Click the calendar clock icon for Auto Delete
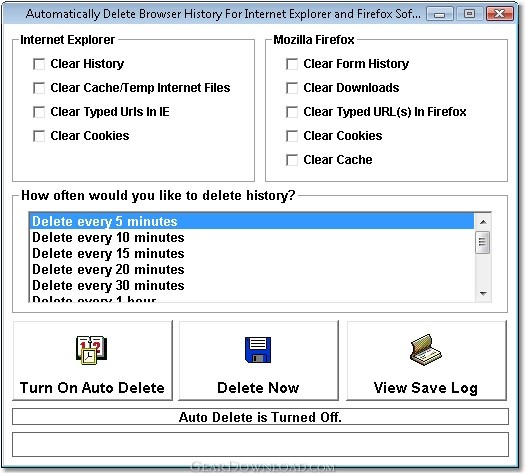Screen dimensions: 526x475 tap(91, 350)
